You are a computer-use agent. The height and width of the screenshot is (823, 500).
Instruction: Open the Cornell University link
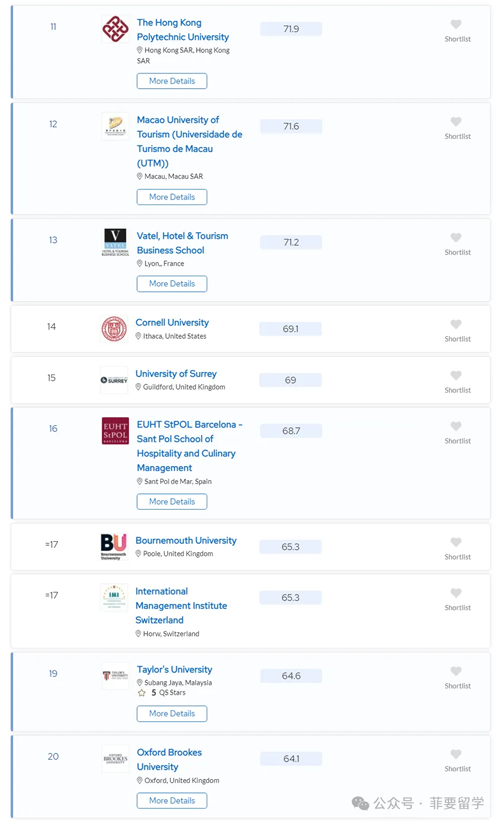click(172, 322)
